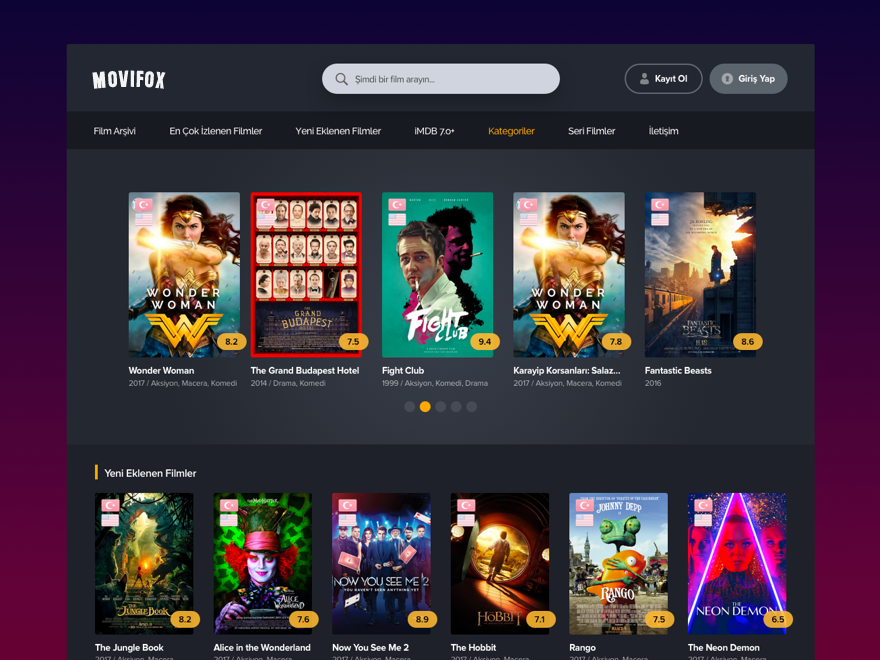
Task: Click the 8.9 rating badge on Now You See Me 2
Action: pos(422,619)
